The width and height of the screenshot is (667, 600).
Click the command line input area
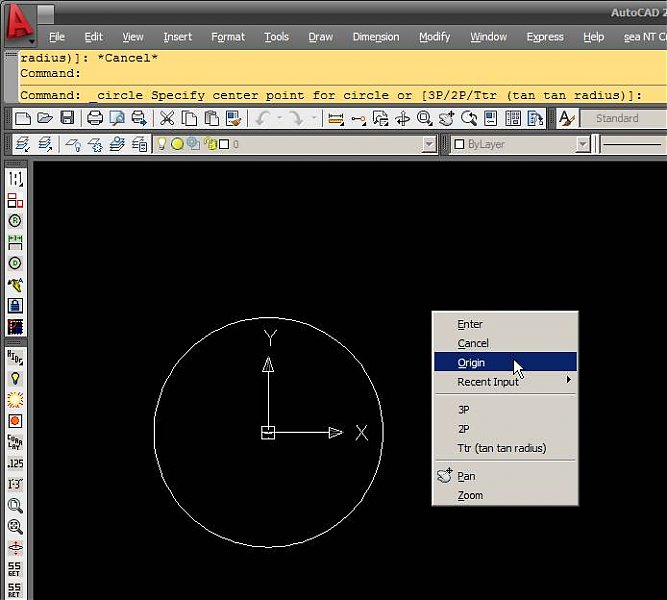pyautogui.click(x=340, y=95)
